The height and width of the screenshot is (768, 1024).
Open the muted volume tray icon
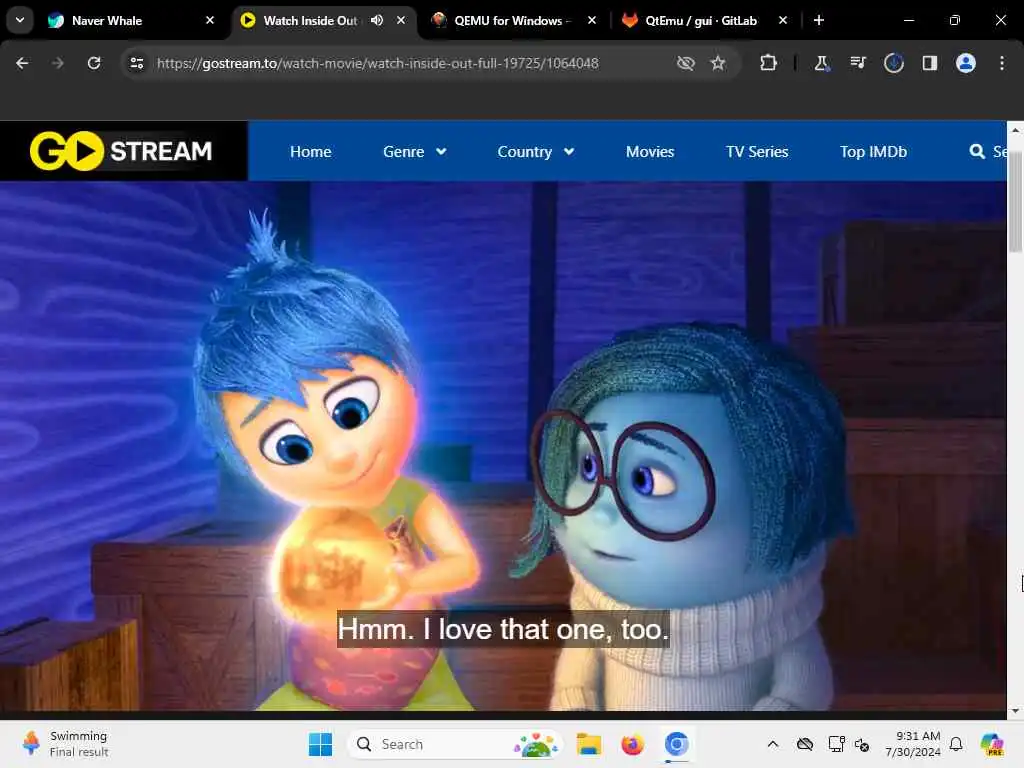click(x=861, y=744)
